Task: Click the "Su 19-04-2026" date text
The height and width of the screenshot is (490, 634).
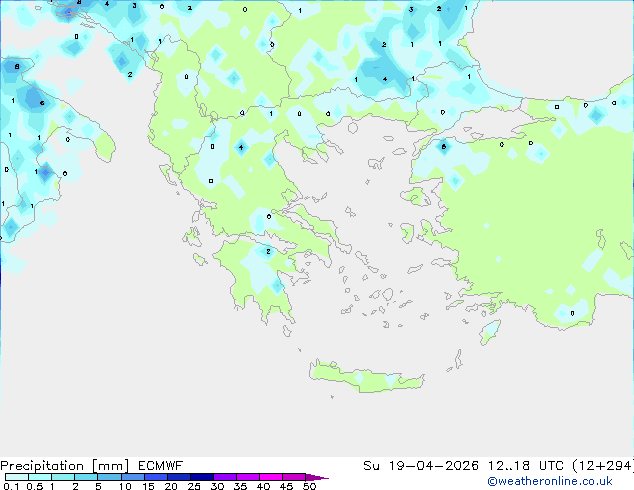Action: click(421, 466)
